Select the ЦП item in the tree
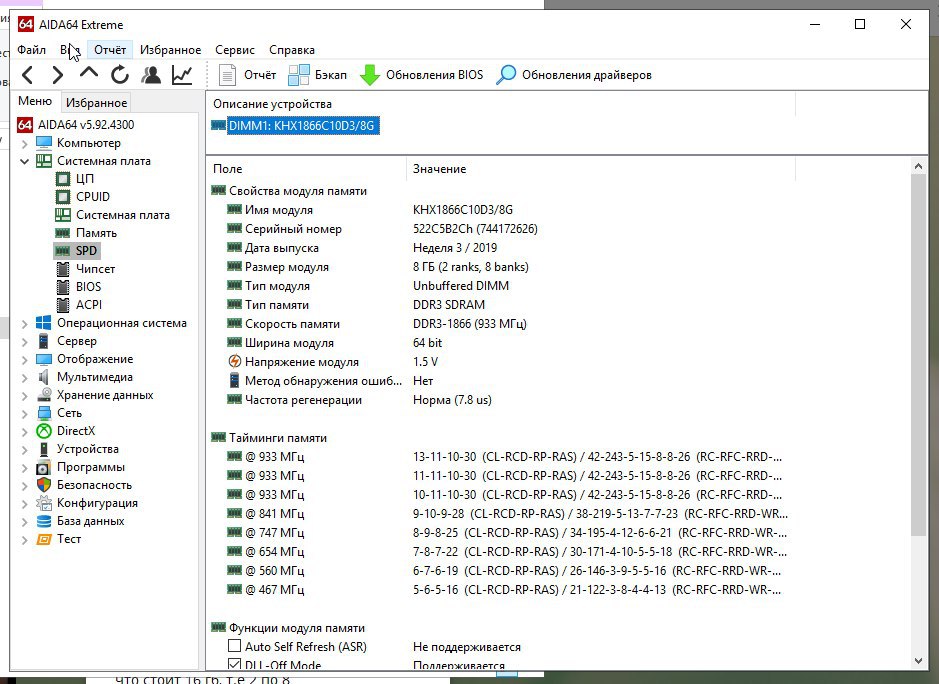The image size is (939, 684). [84, 178]
